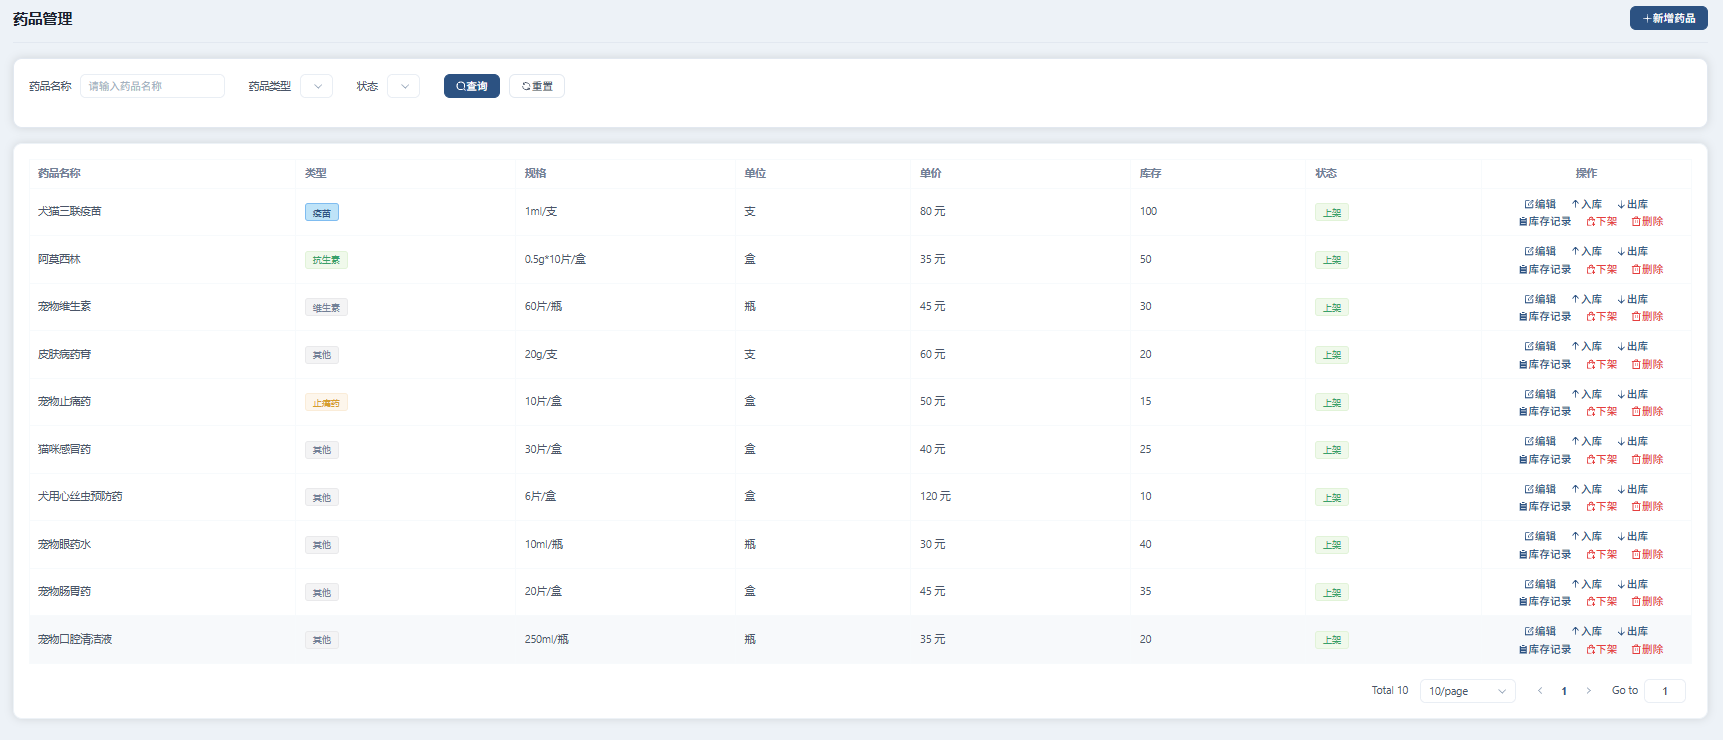Edit the 宠物肠胃药 row

coord(1540,584)
